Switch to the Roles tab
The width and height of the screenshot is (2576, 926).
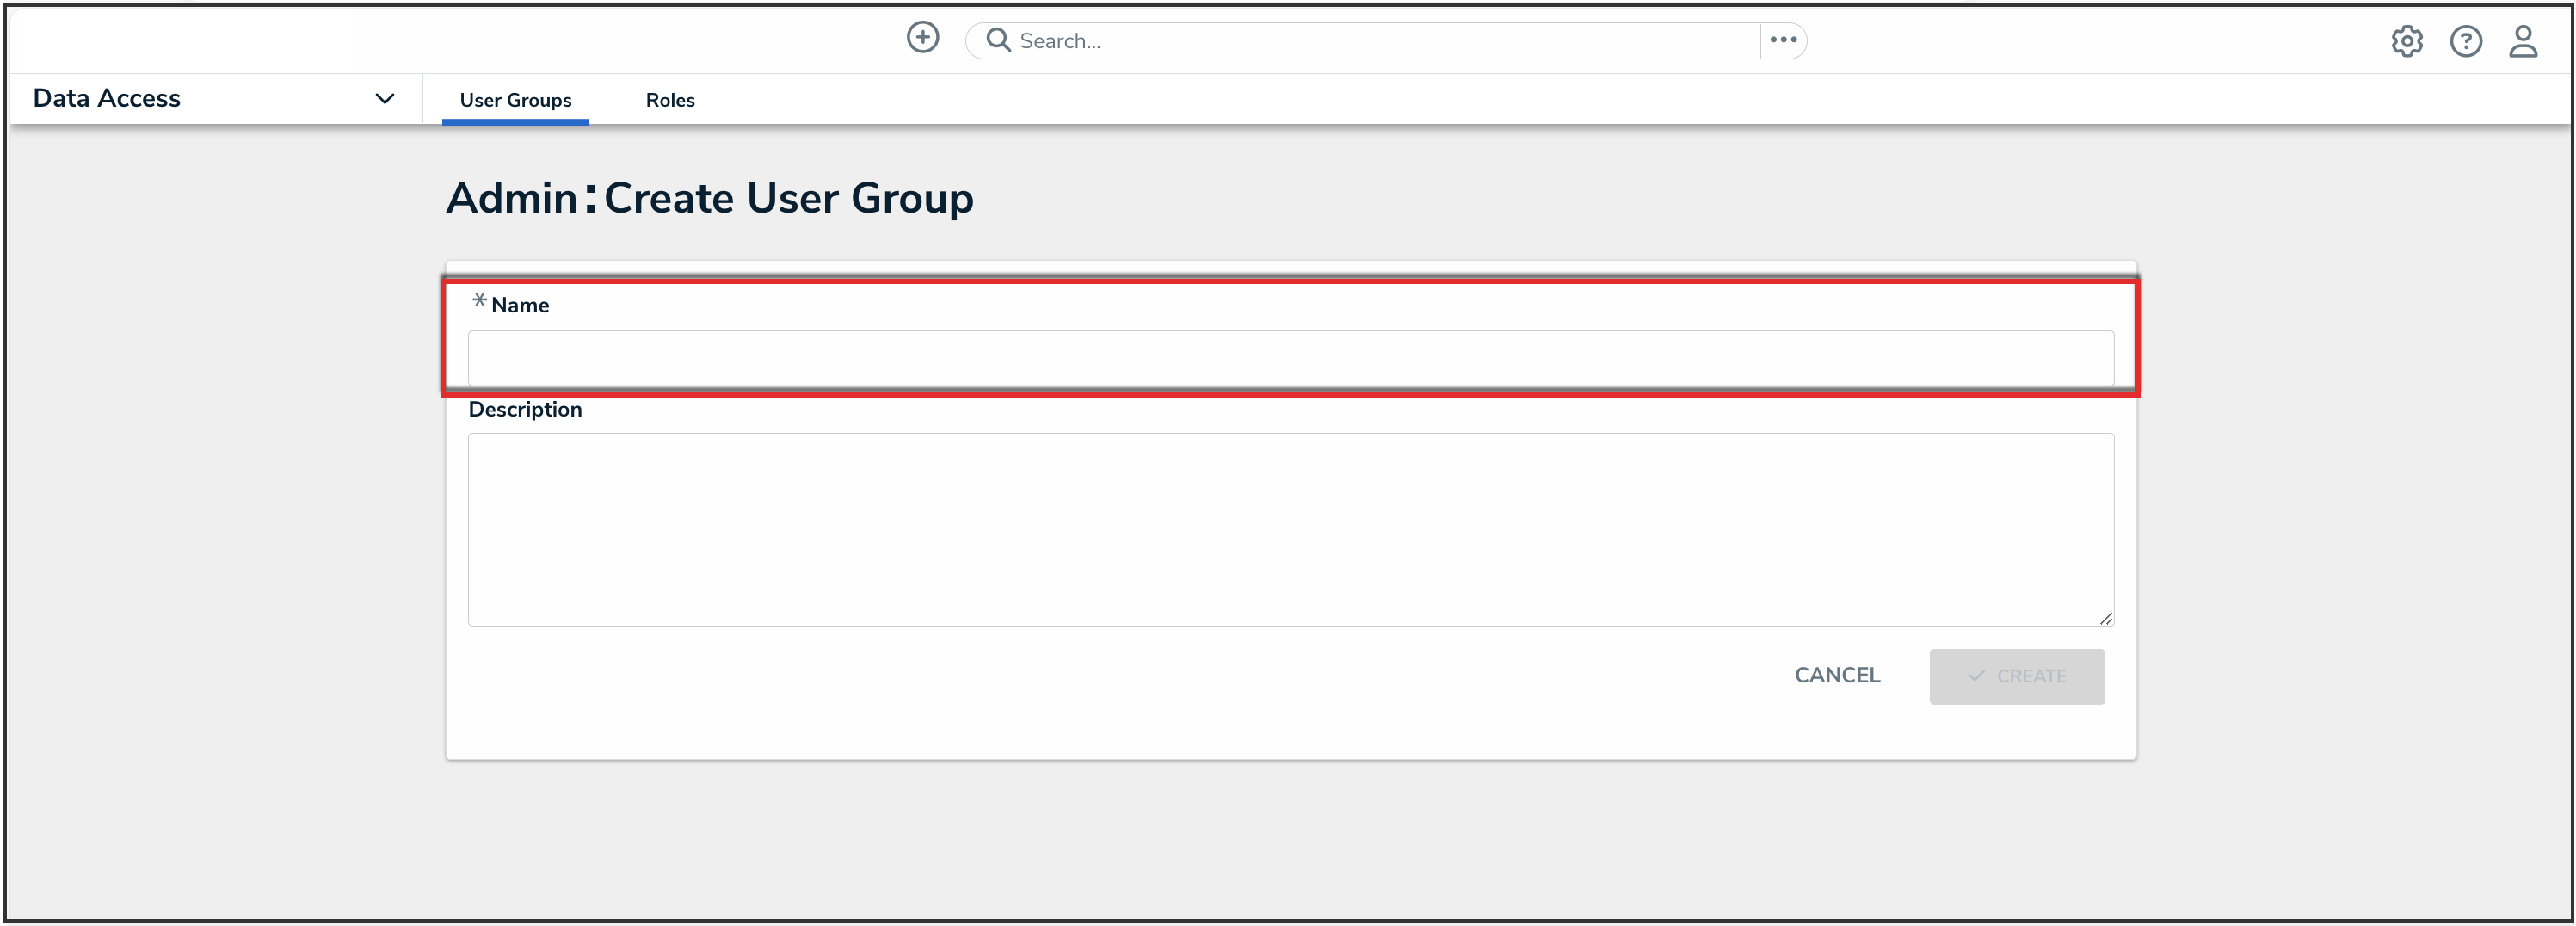670,100
